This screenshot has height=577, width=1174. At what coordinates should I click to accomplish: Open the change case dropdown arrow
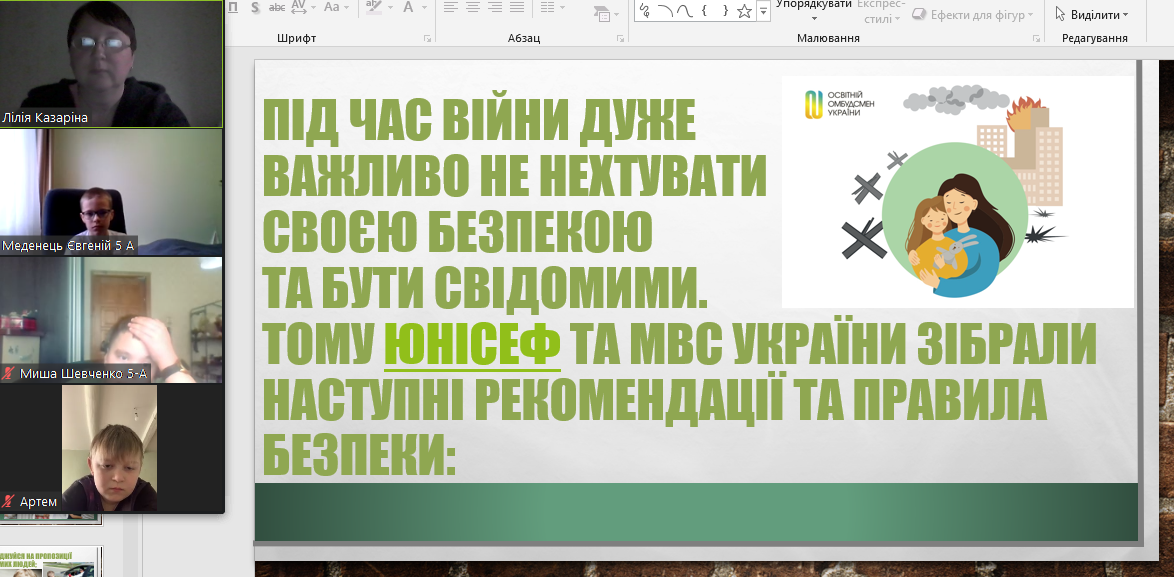(347, 7)
